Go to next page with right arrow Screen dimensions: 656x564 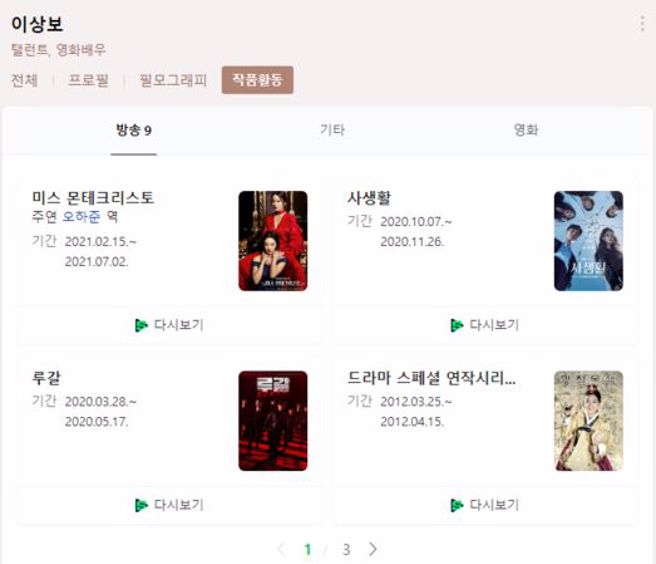pyautogui.click(x=373, y=549)
